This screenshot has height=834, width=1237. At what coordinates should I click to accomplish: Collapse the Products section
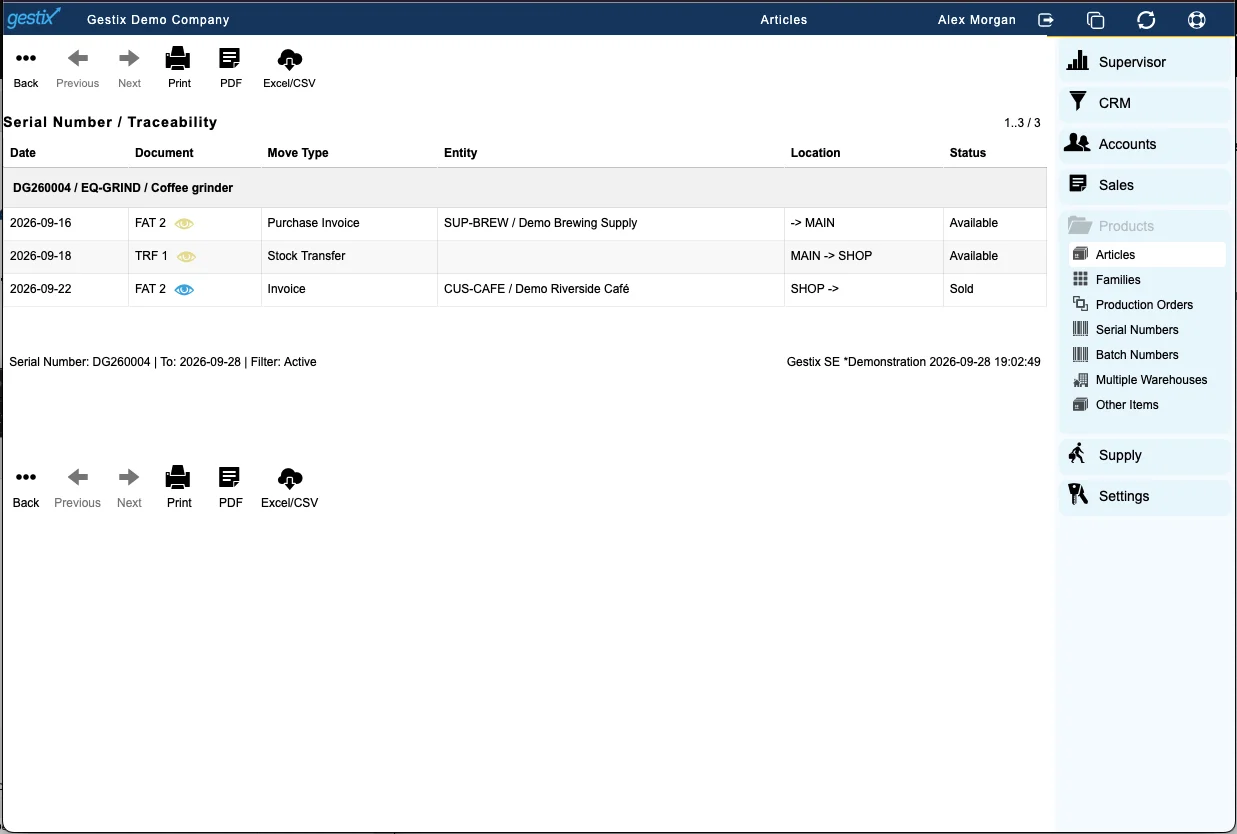coord(1144,226)
